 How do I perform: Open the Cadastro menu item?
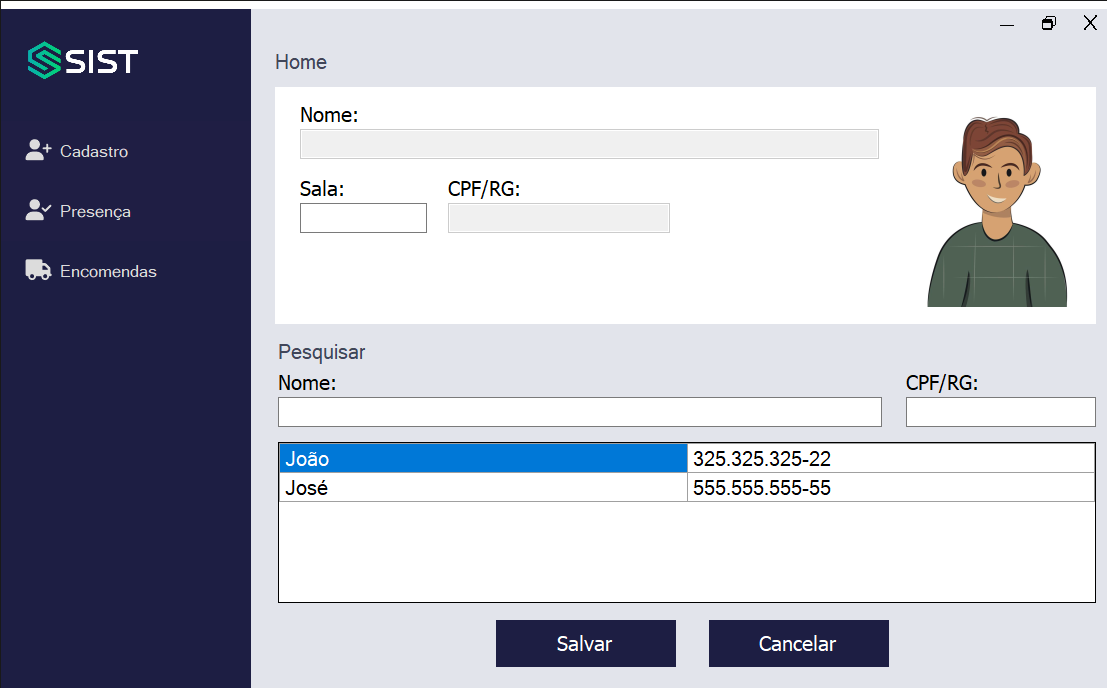click(x=94, y=152)
